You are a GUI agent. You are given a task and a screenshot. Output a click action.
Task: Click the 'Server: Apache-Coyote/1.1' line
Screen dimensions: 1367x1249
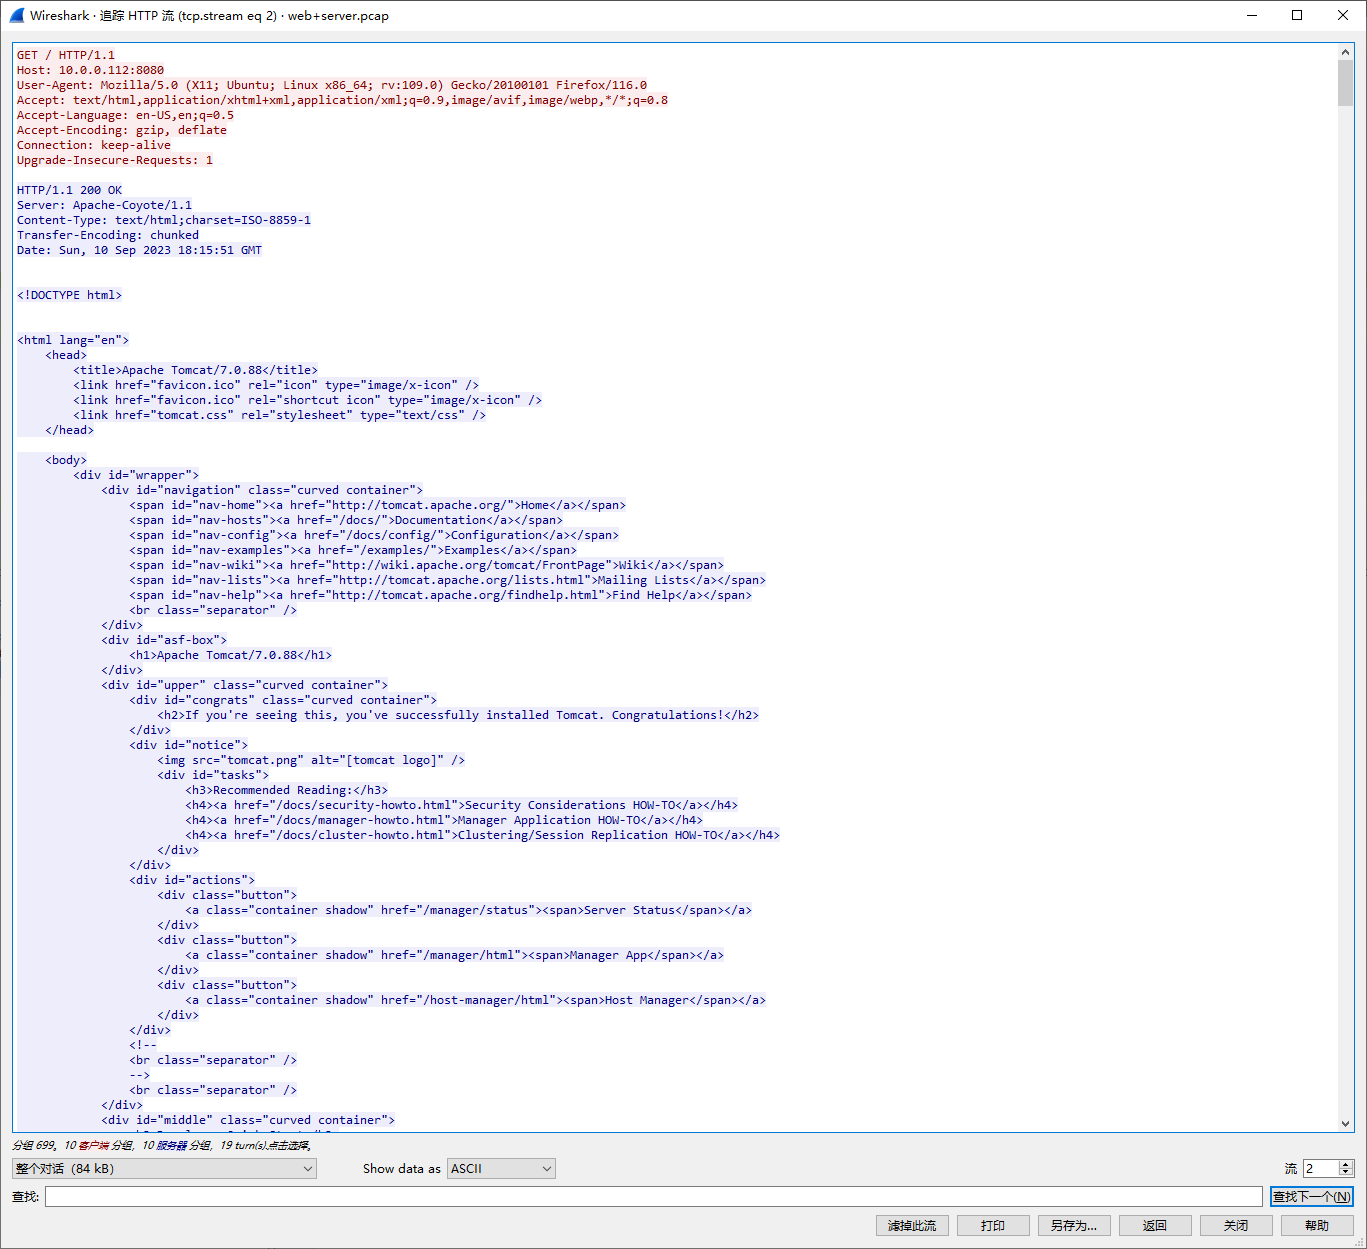pos(104,205)
